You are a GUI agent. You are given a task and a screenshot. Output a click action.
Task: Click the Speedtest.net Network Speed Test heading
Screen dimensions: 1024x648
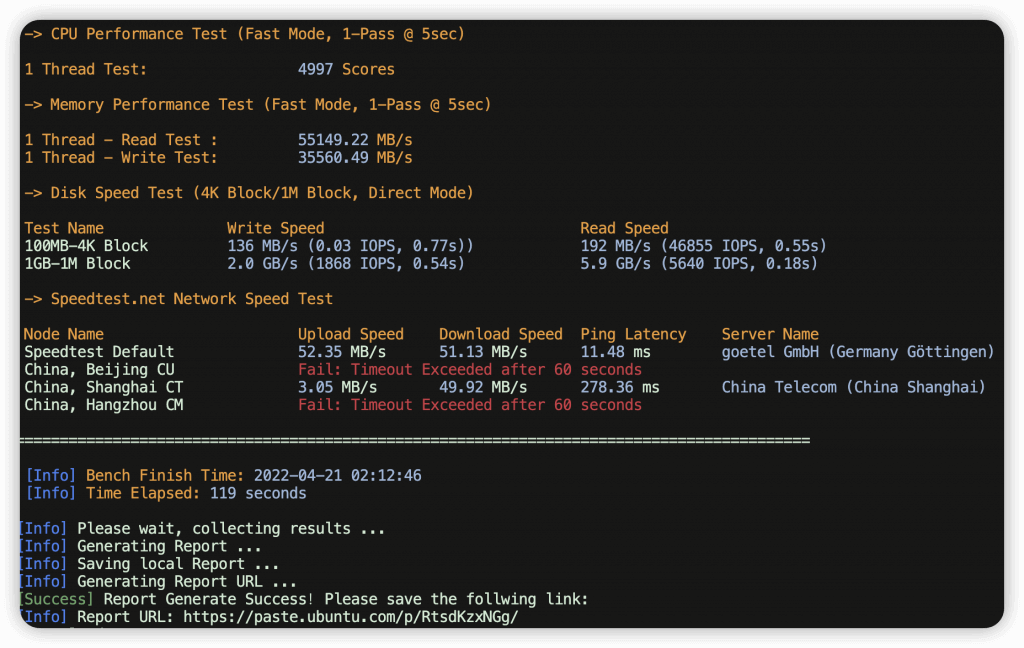pos(178,299)
